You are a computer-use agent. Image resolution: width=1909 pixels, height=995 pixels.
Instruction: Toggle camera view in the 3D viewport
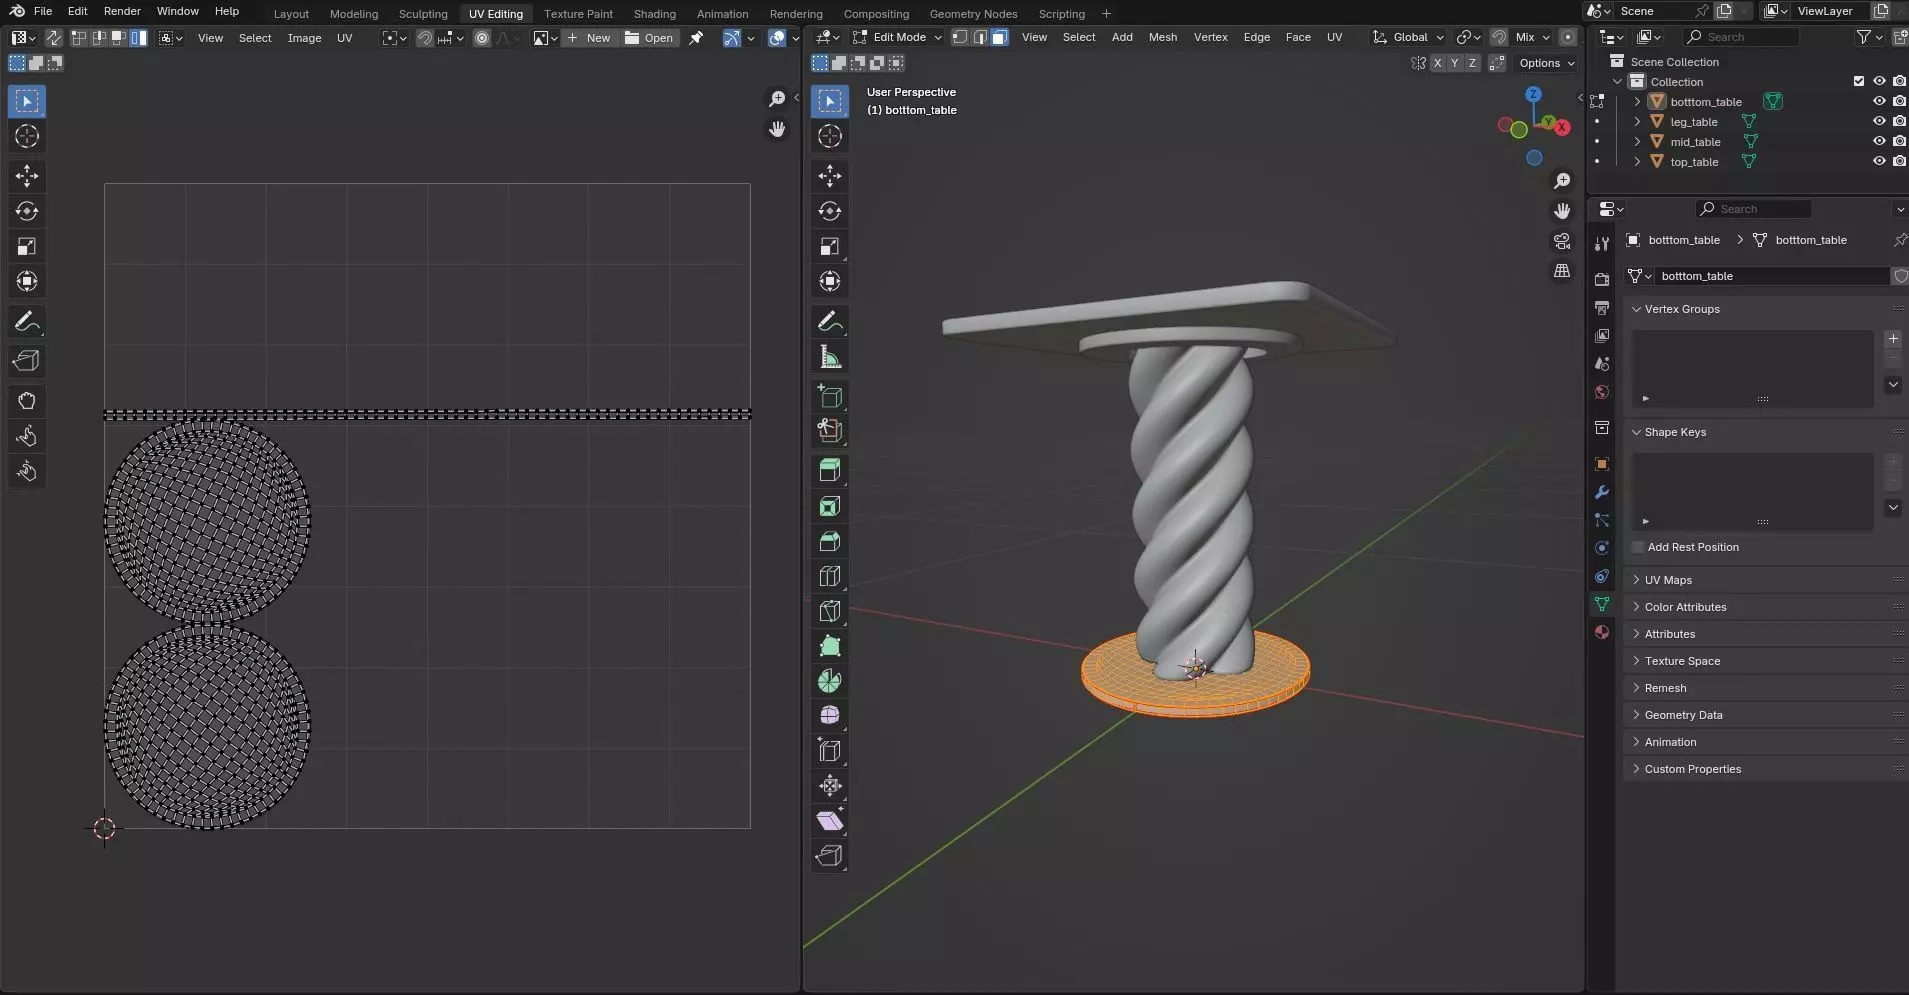tap(1561, 241)
